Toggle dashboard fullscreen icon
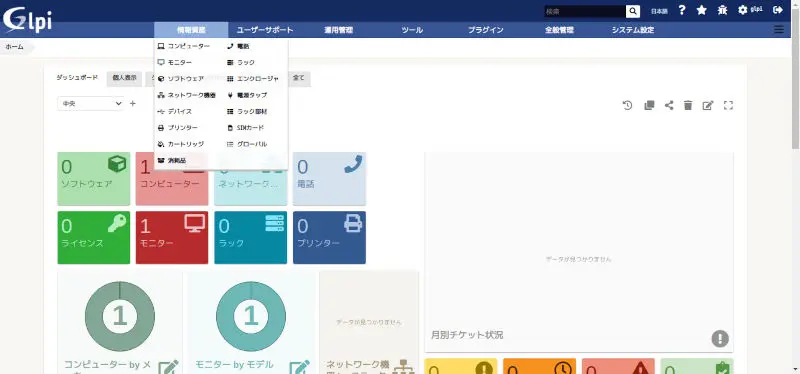 point(728,106)
